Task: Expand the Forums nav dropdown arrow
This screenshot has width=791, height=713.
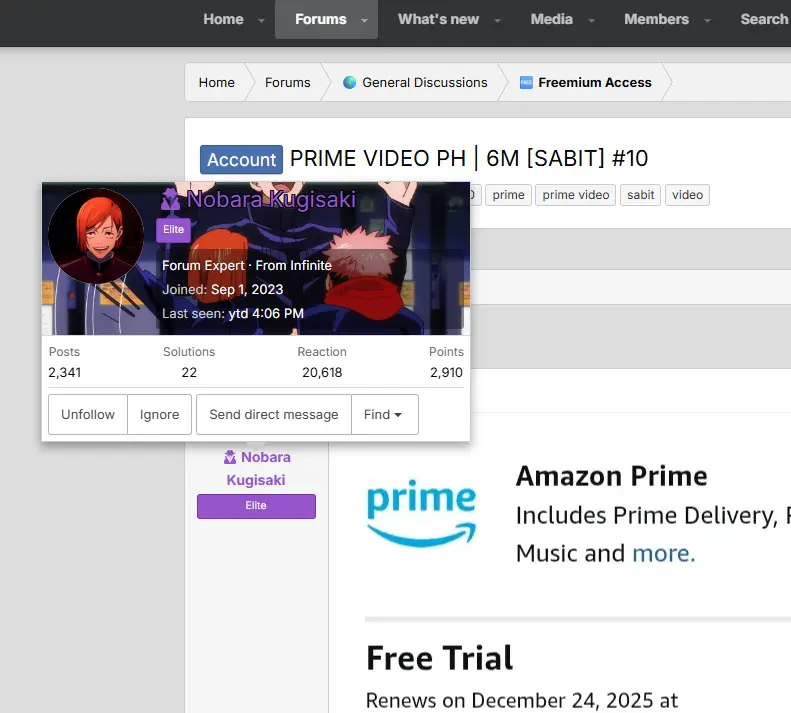Action: click(x=364, y=21)
